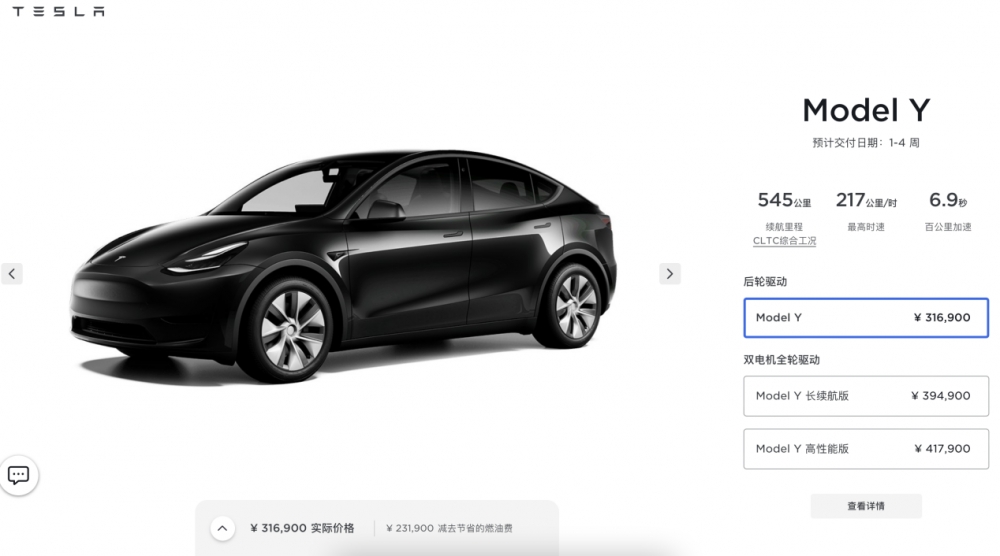Select Model Y 长续航版 option
This screenshot has width=1000, height=556.
(x=865, y=396)
